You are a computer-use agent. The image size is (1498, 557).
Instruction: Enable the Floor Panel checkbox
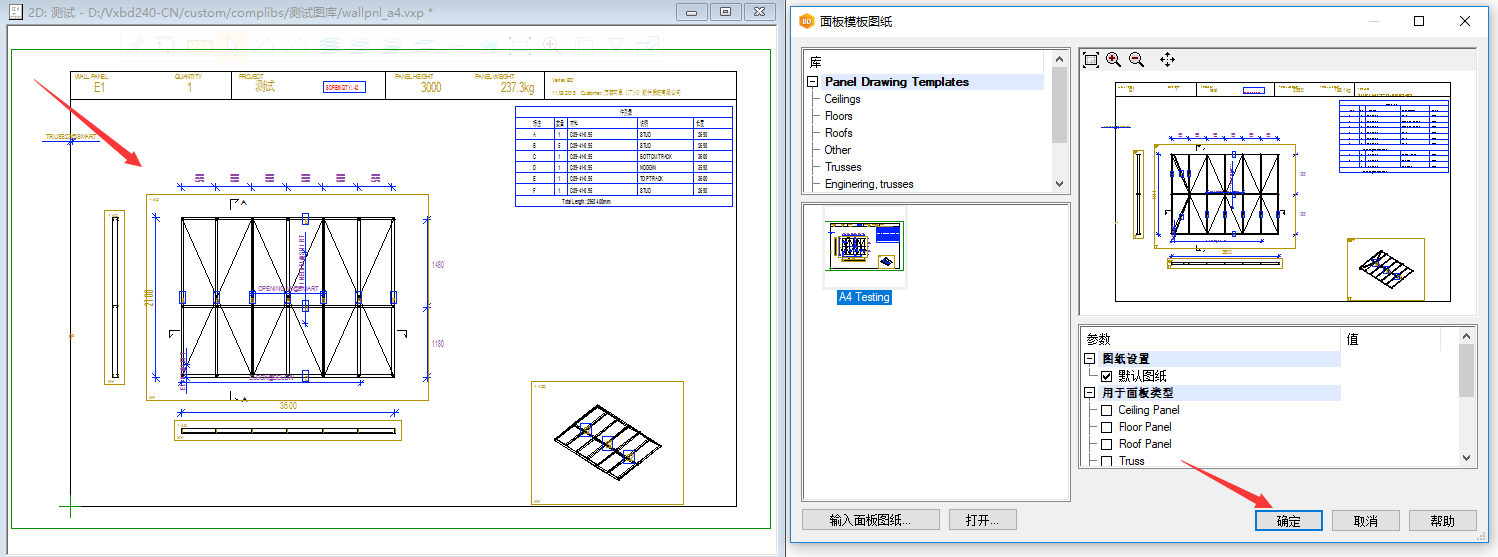tap(1107, 427)
